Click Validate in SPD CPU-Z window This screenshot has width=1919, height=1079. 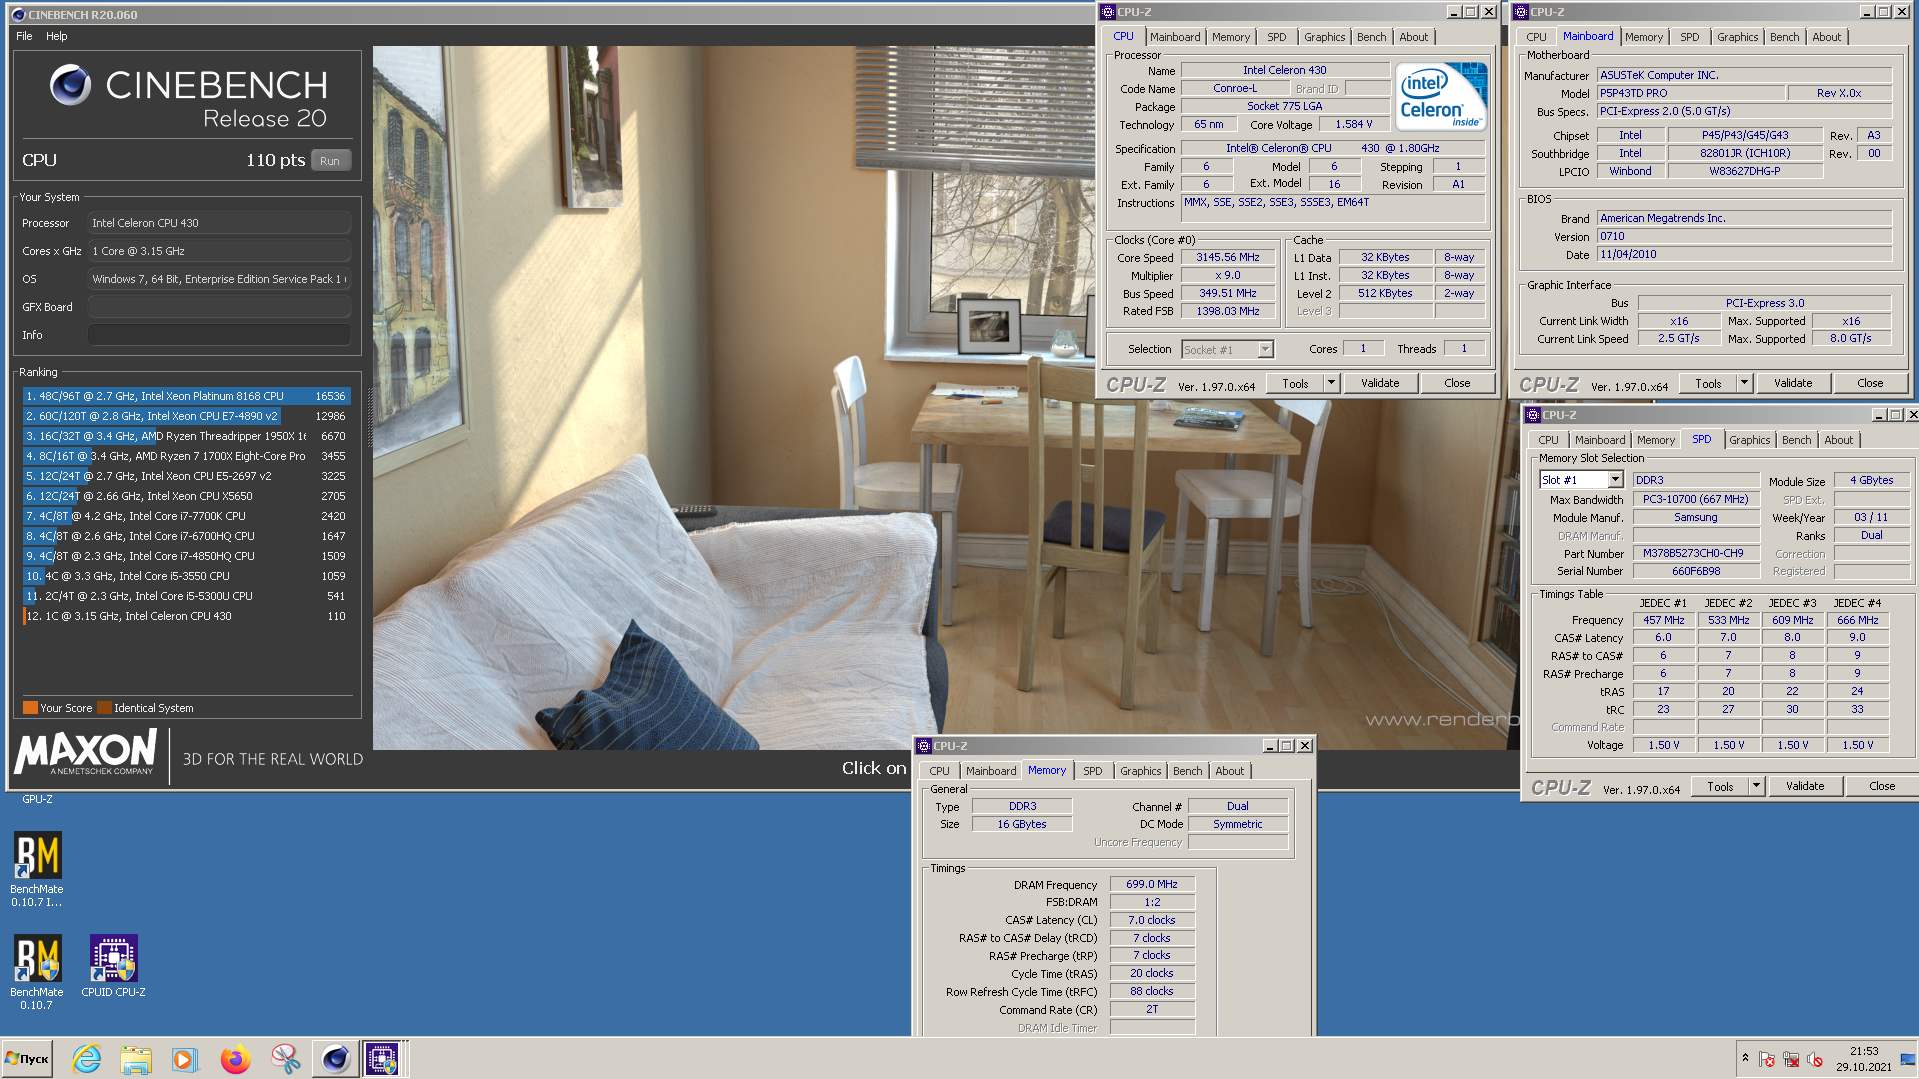[x=1805, y=786]
